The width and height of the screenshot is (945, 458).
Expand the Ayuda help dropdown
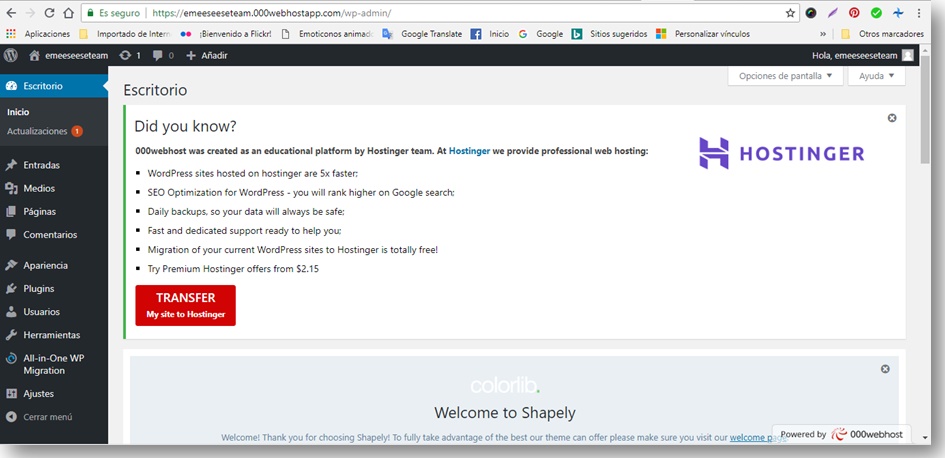point(876,76)
